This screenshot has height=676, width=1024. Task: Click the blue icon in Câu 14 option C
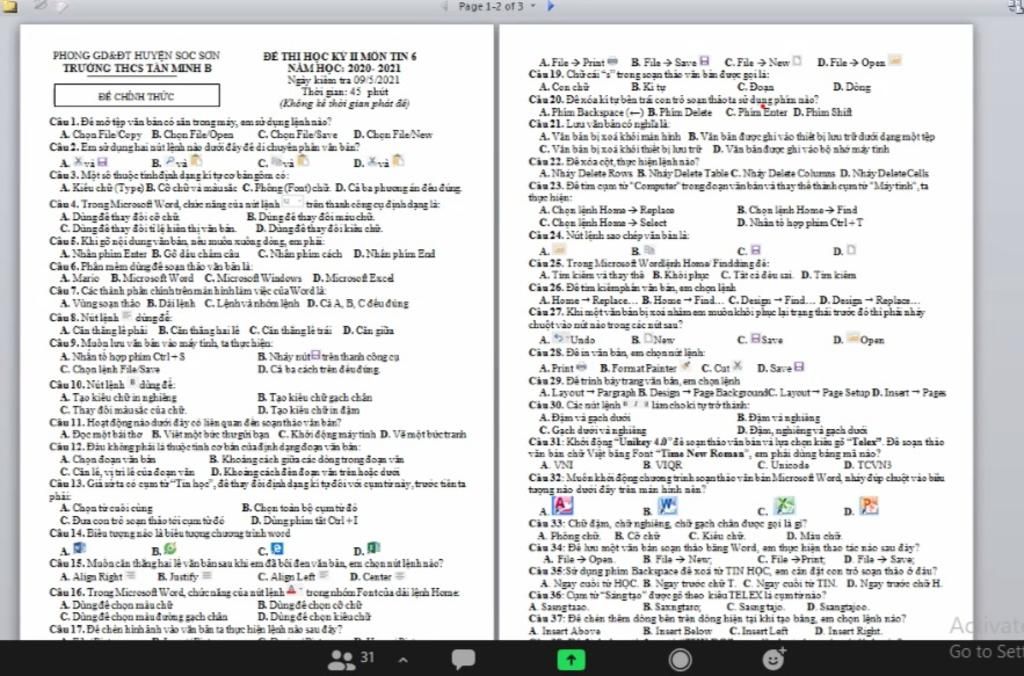point(277,548)
